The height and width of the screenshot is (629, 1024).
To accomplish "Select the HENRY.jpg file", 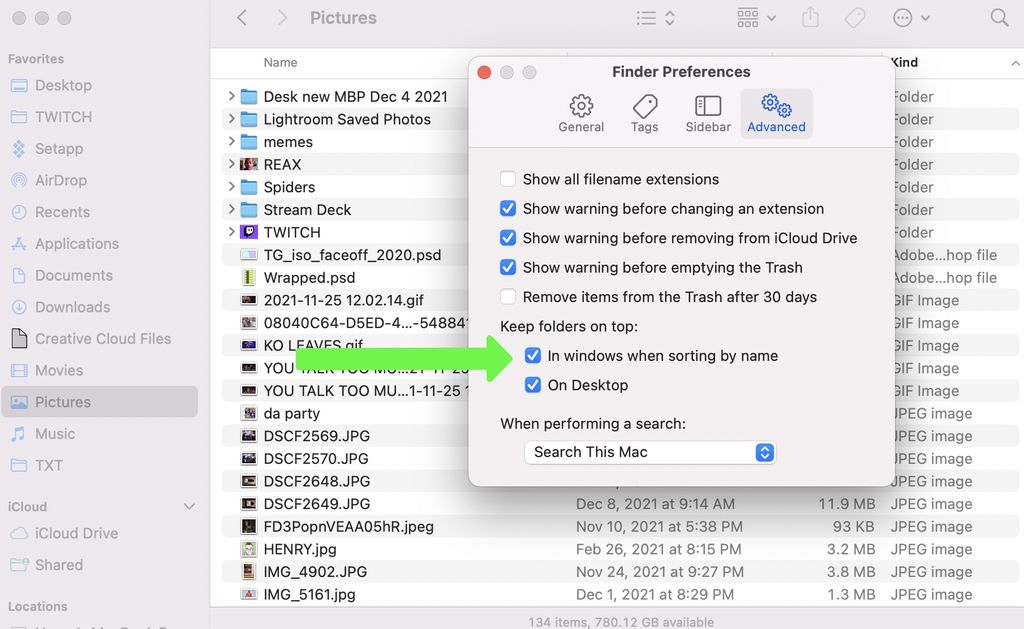I will pos(300,549).
